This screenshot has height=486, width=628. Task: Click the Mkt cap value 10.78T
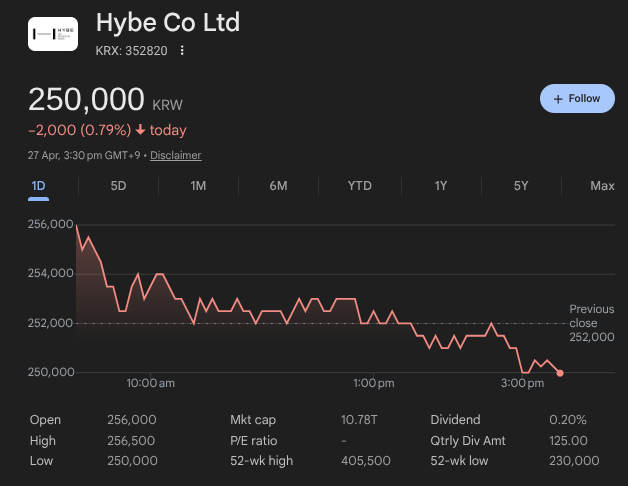pos(359,420)
